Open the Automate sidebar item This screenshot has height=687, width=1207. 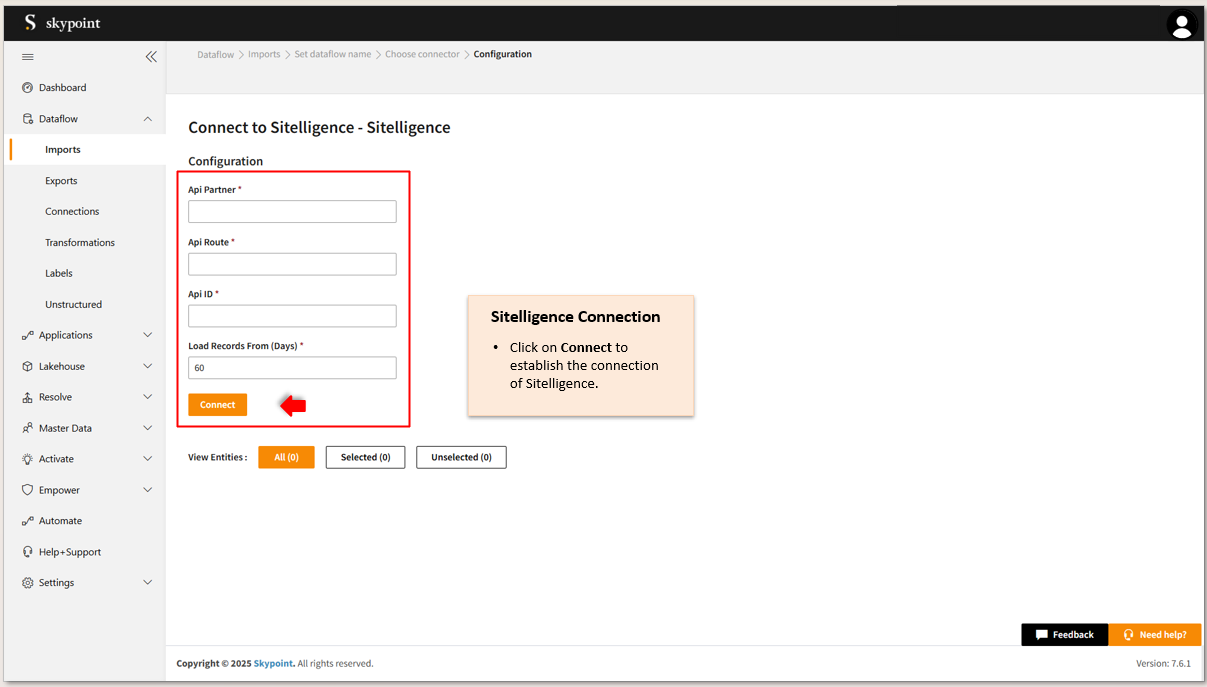point(60,521)
